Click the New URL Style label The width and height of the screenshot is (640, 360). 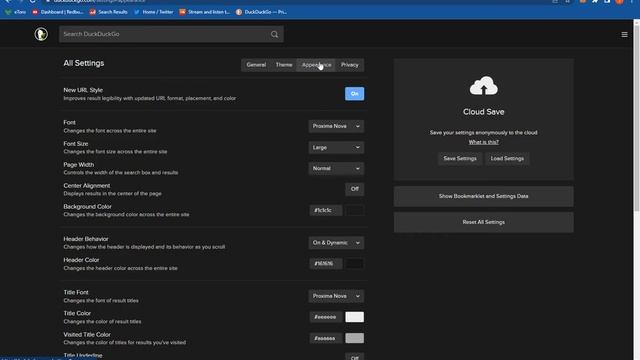pos(83,90)
